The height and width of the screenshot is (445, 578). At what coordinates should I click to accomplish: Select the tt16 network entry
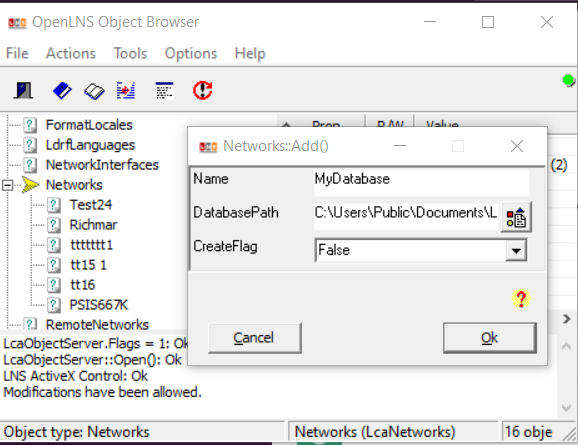click(x=83, y=284)
